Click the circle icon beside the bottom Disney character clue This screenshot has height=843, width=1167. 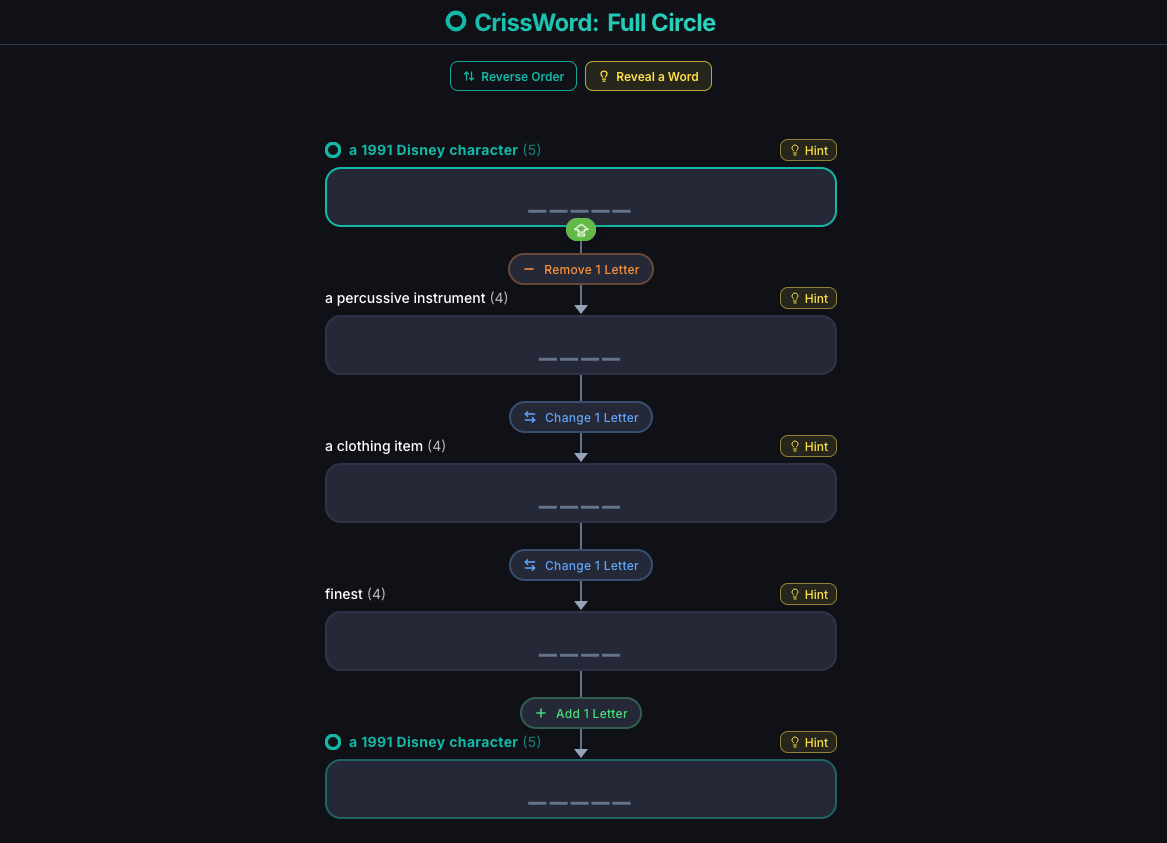[x=332, y=742]
